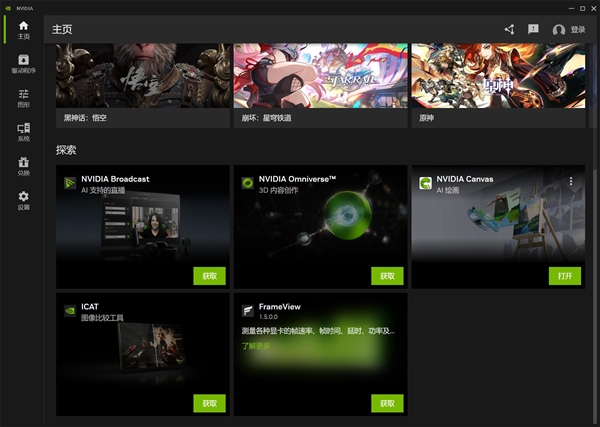
Task: Get NVIDIA Omniverse
Action: 387,276
